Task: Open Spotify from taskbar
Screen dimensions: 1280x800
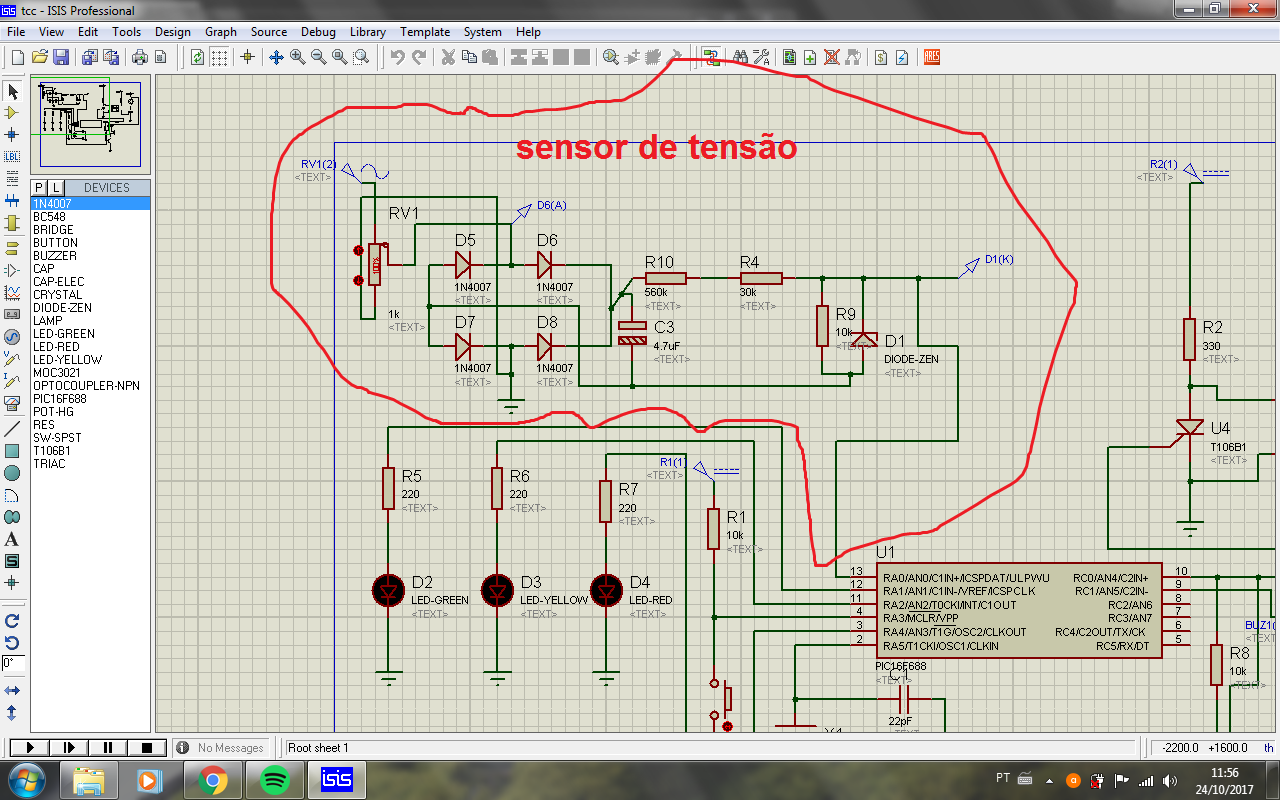Action: tap(274, 780)
